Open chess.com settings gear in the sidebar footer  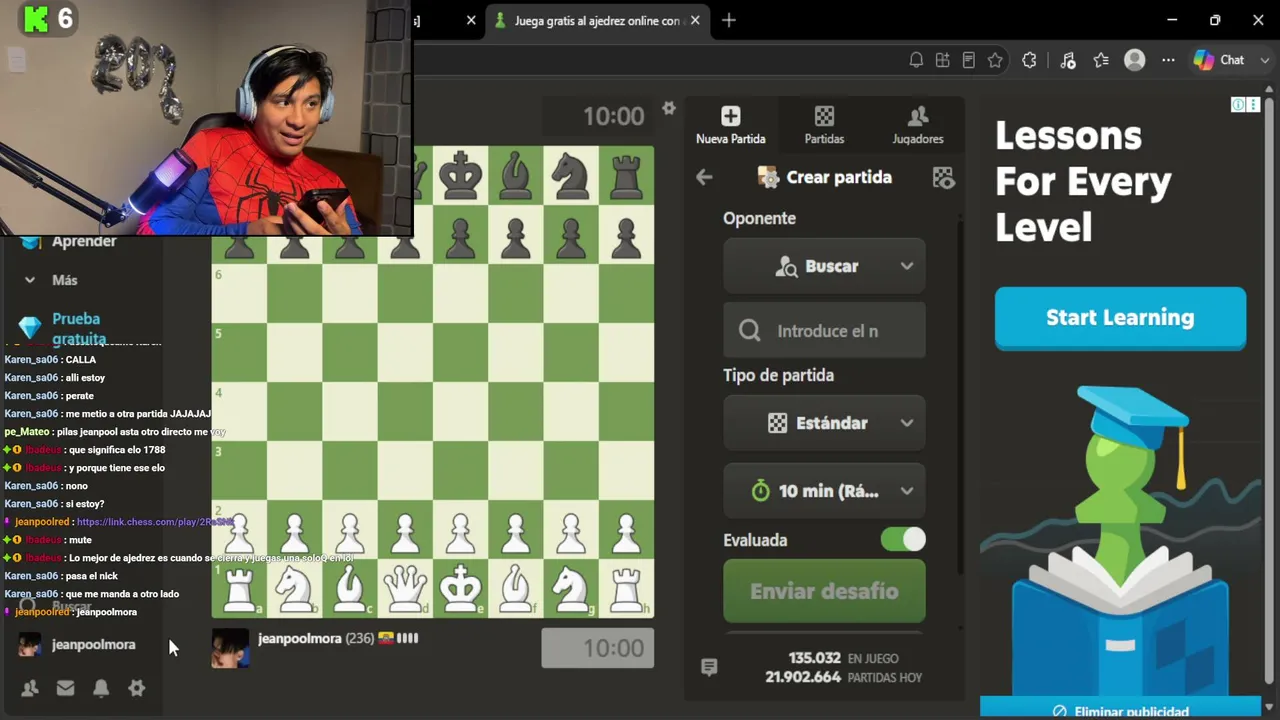[x=137, y=688]
